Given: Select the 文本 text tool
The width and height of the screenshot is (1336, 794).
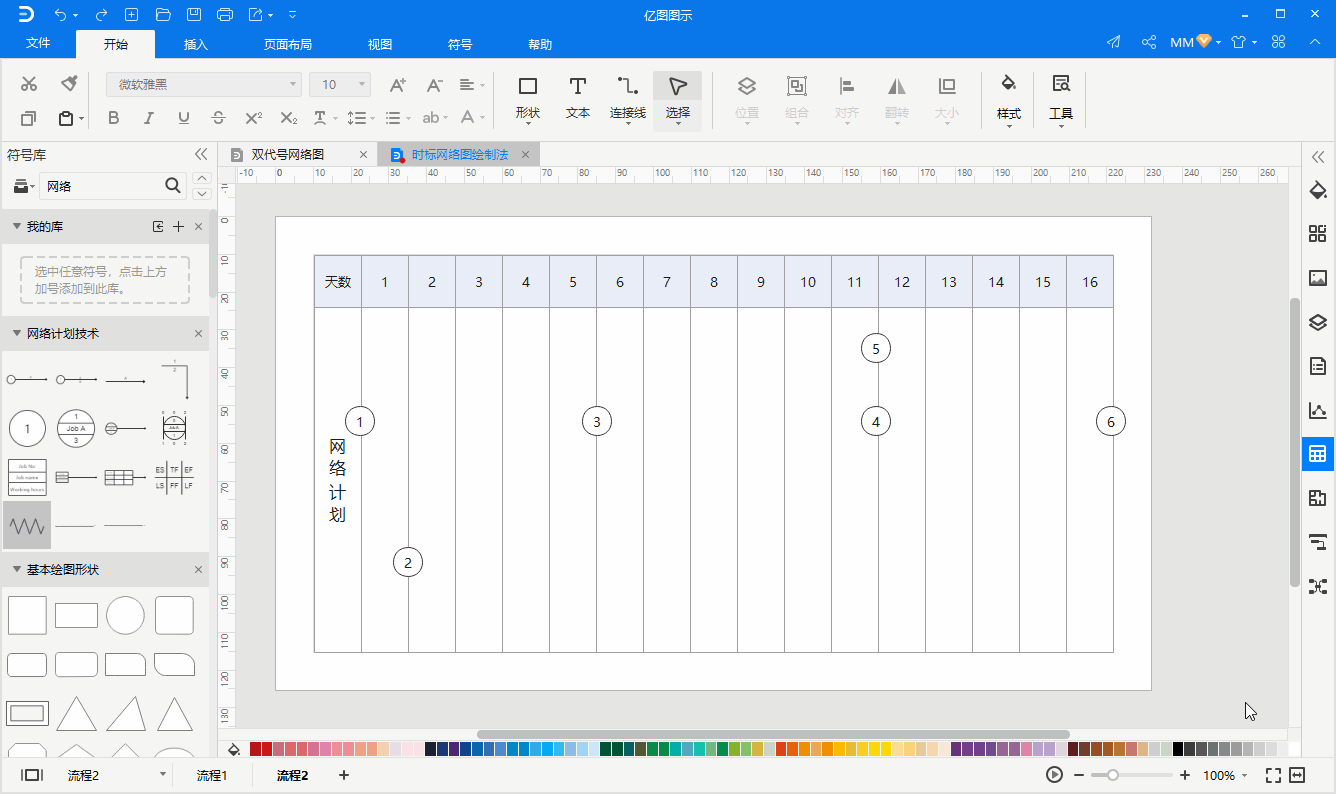Looking at the screenshot, I should [578, 99].
